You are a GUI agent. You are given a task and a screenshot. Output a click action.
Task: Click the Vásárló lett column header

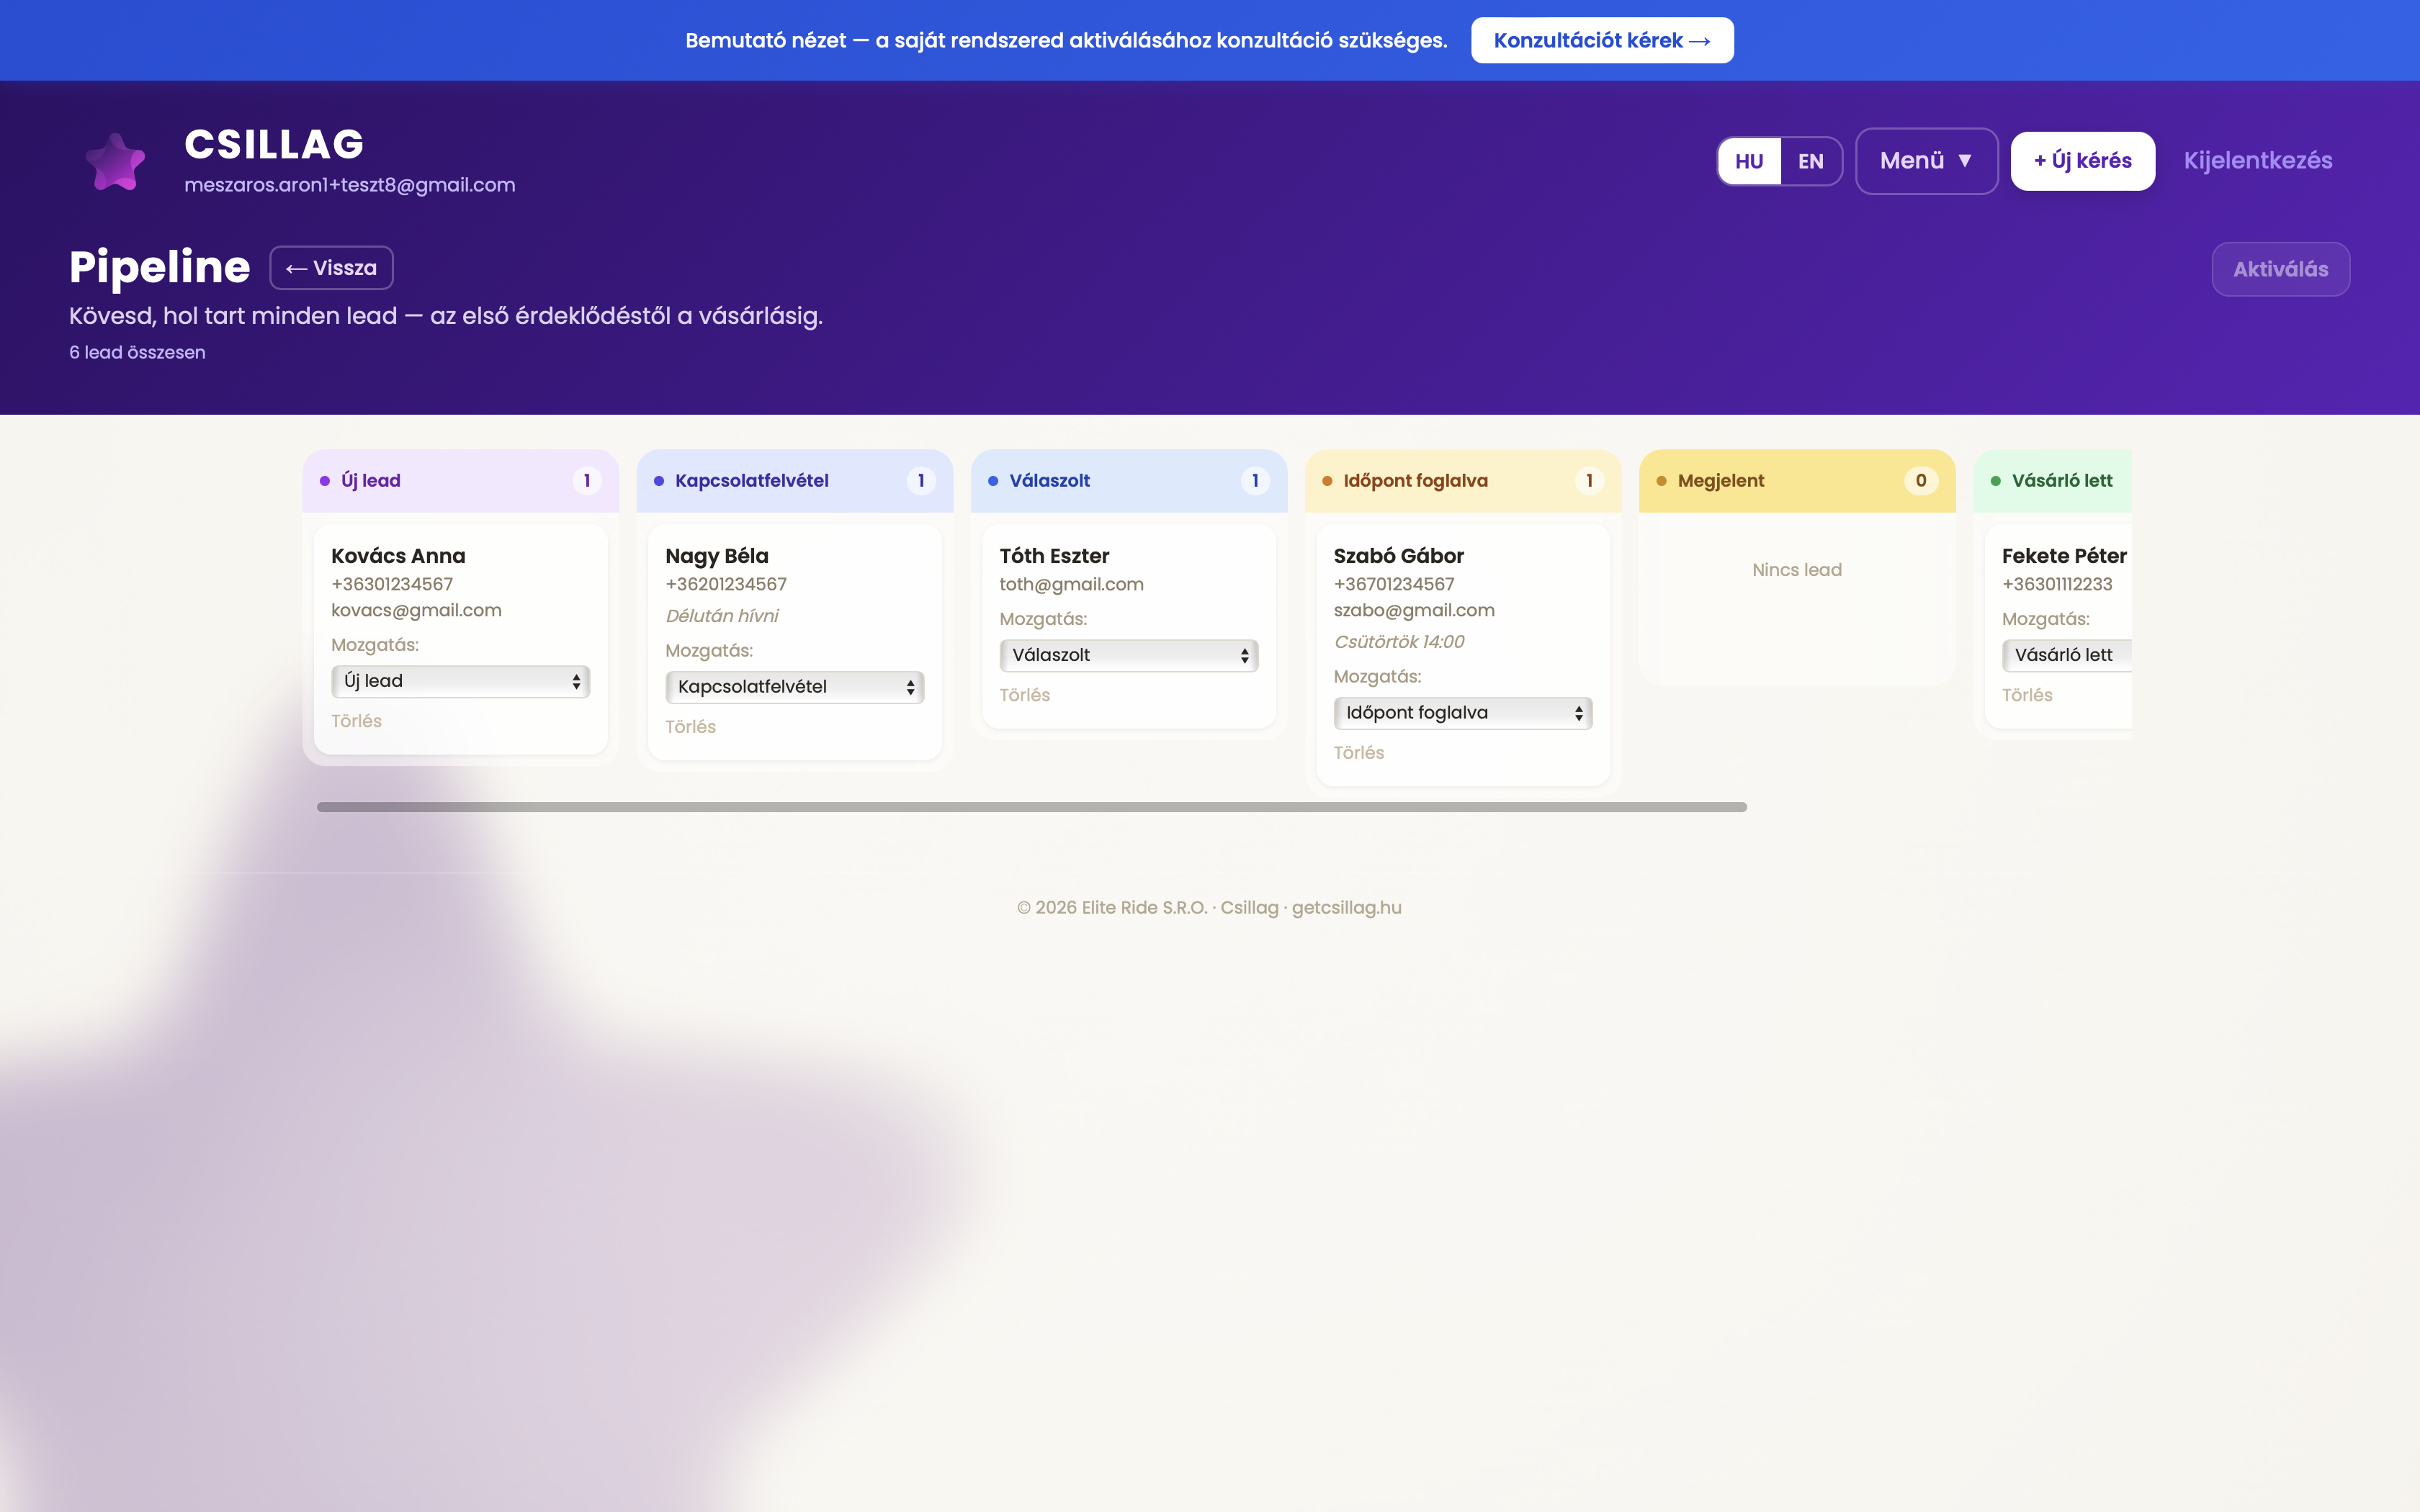[2052, 481]
